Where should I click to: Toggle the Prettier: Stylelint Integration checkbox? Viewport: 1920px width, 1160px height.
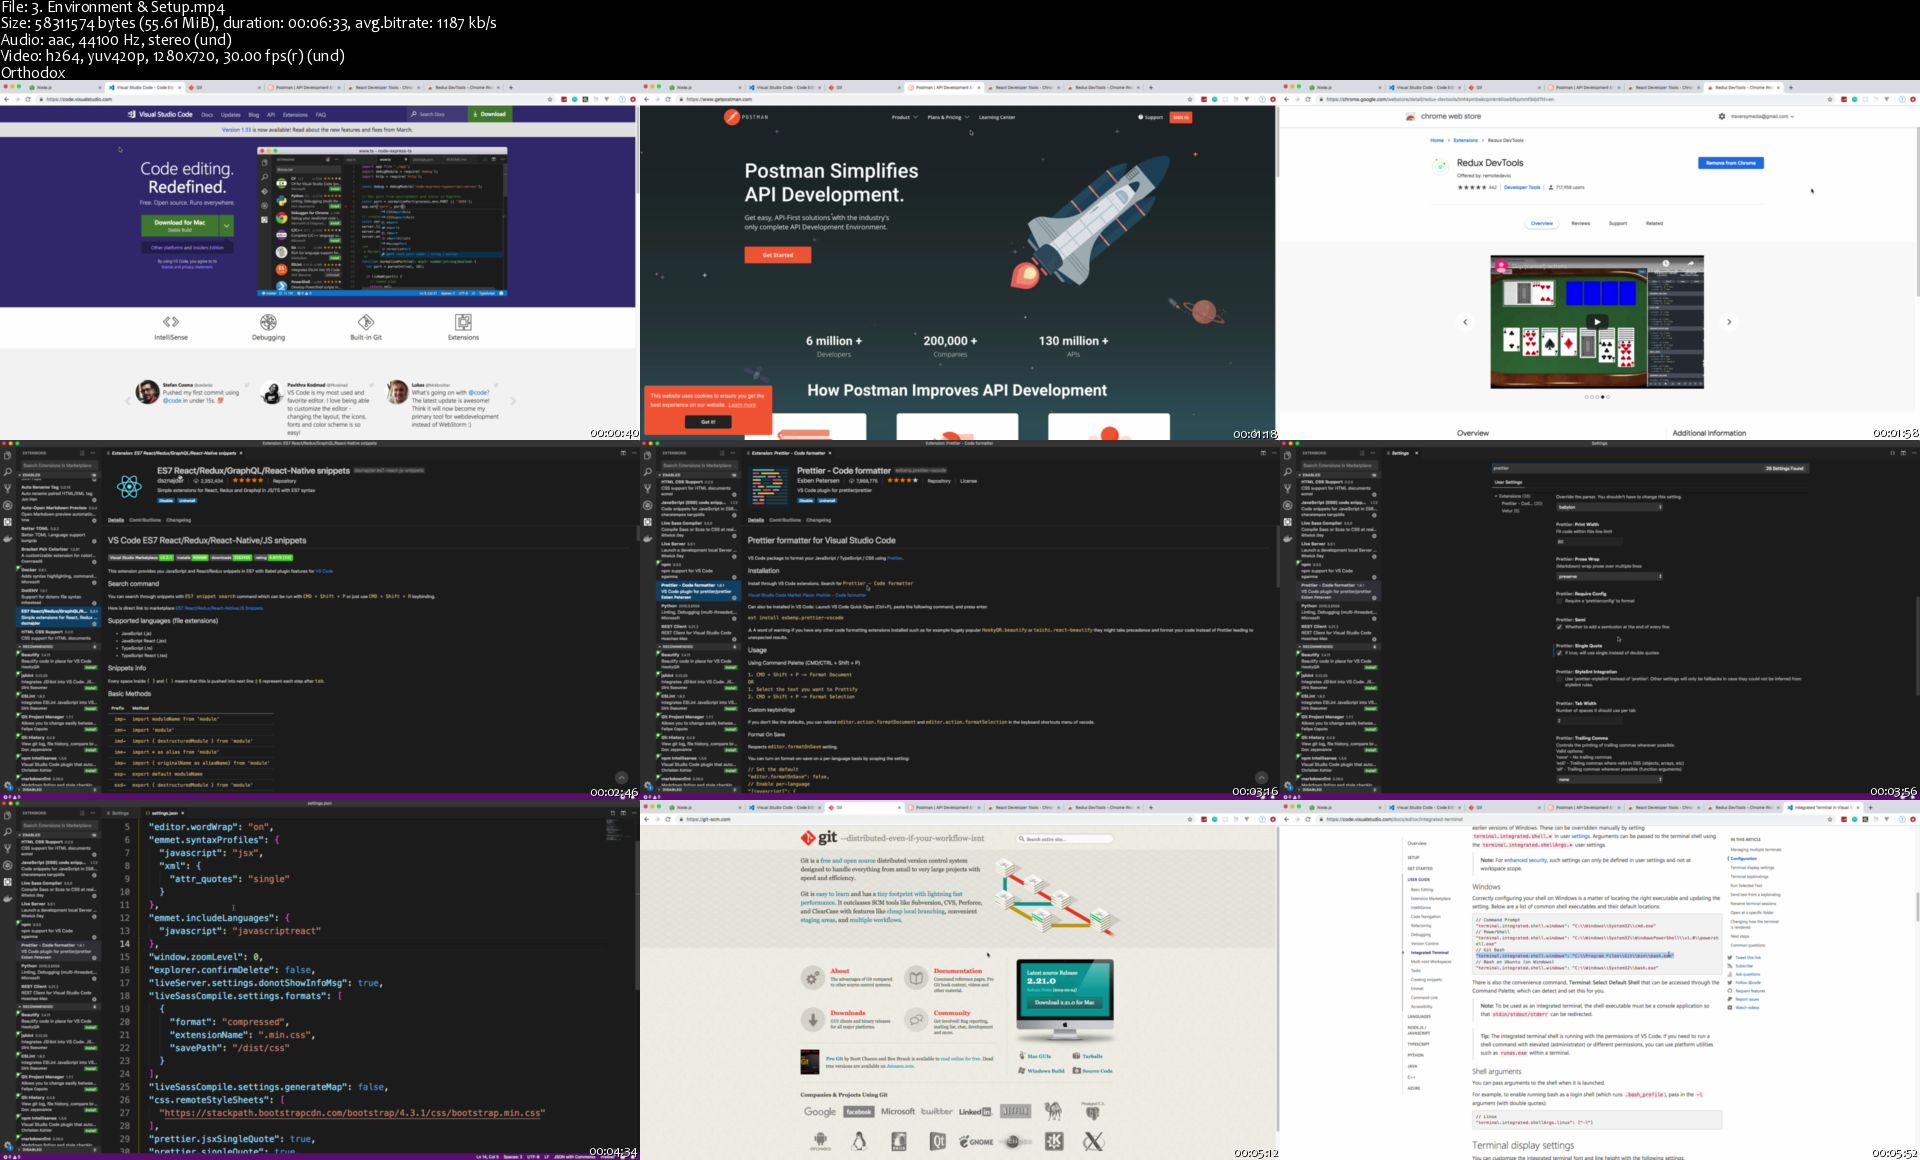pyautogui.click(x=1559, y=678)
